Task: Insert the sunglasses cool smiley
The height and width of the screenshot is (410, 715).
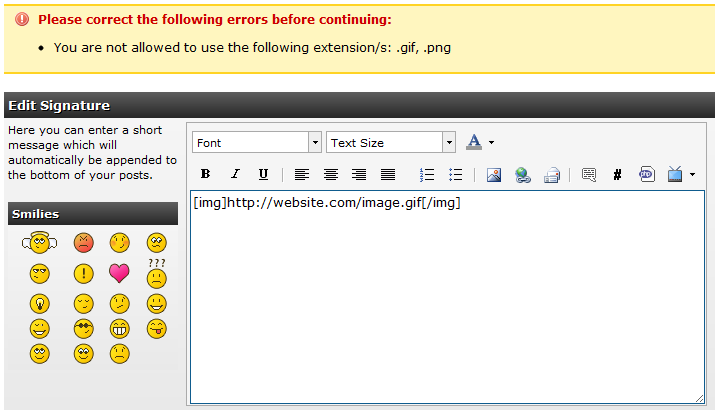Action: click(83, 329)
